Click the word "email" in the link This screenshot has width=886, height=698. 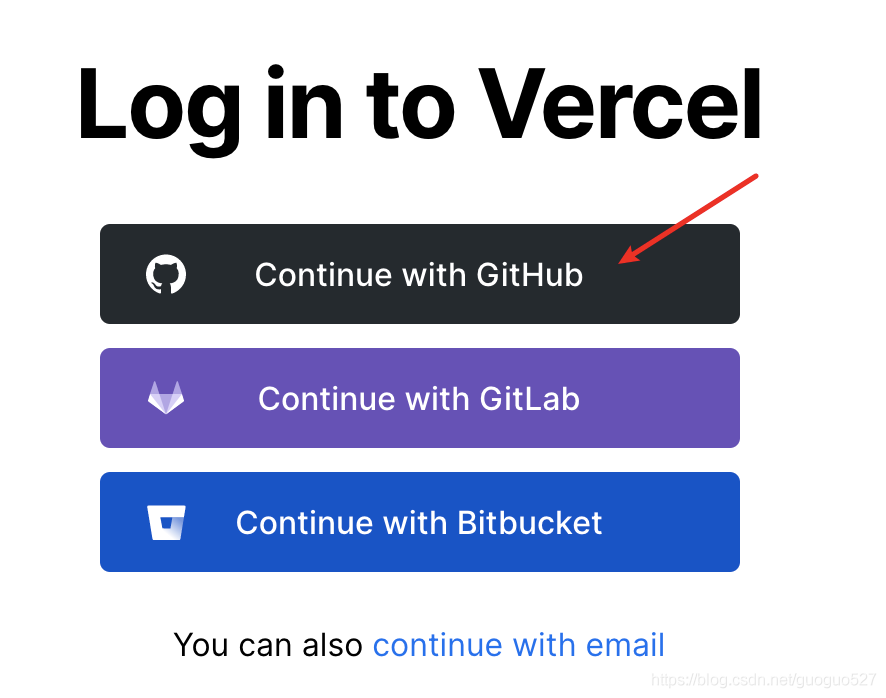[x=626, y=645]
